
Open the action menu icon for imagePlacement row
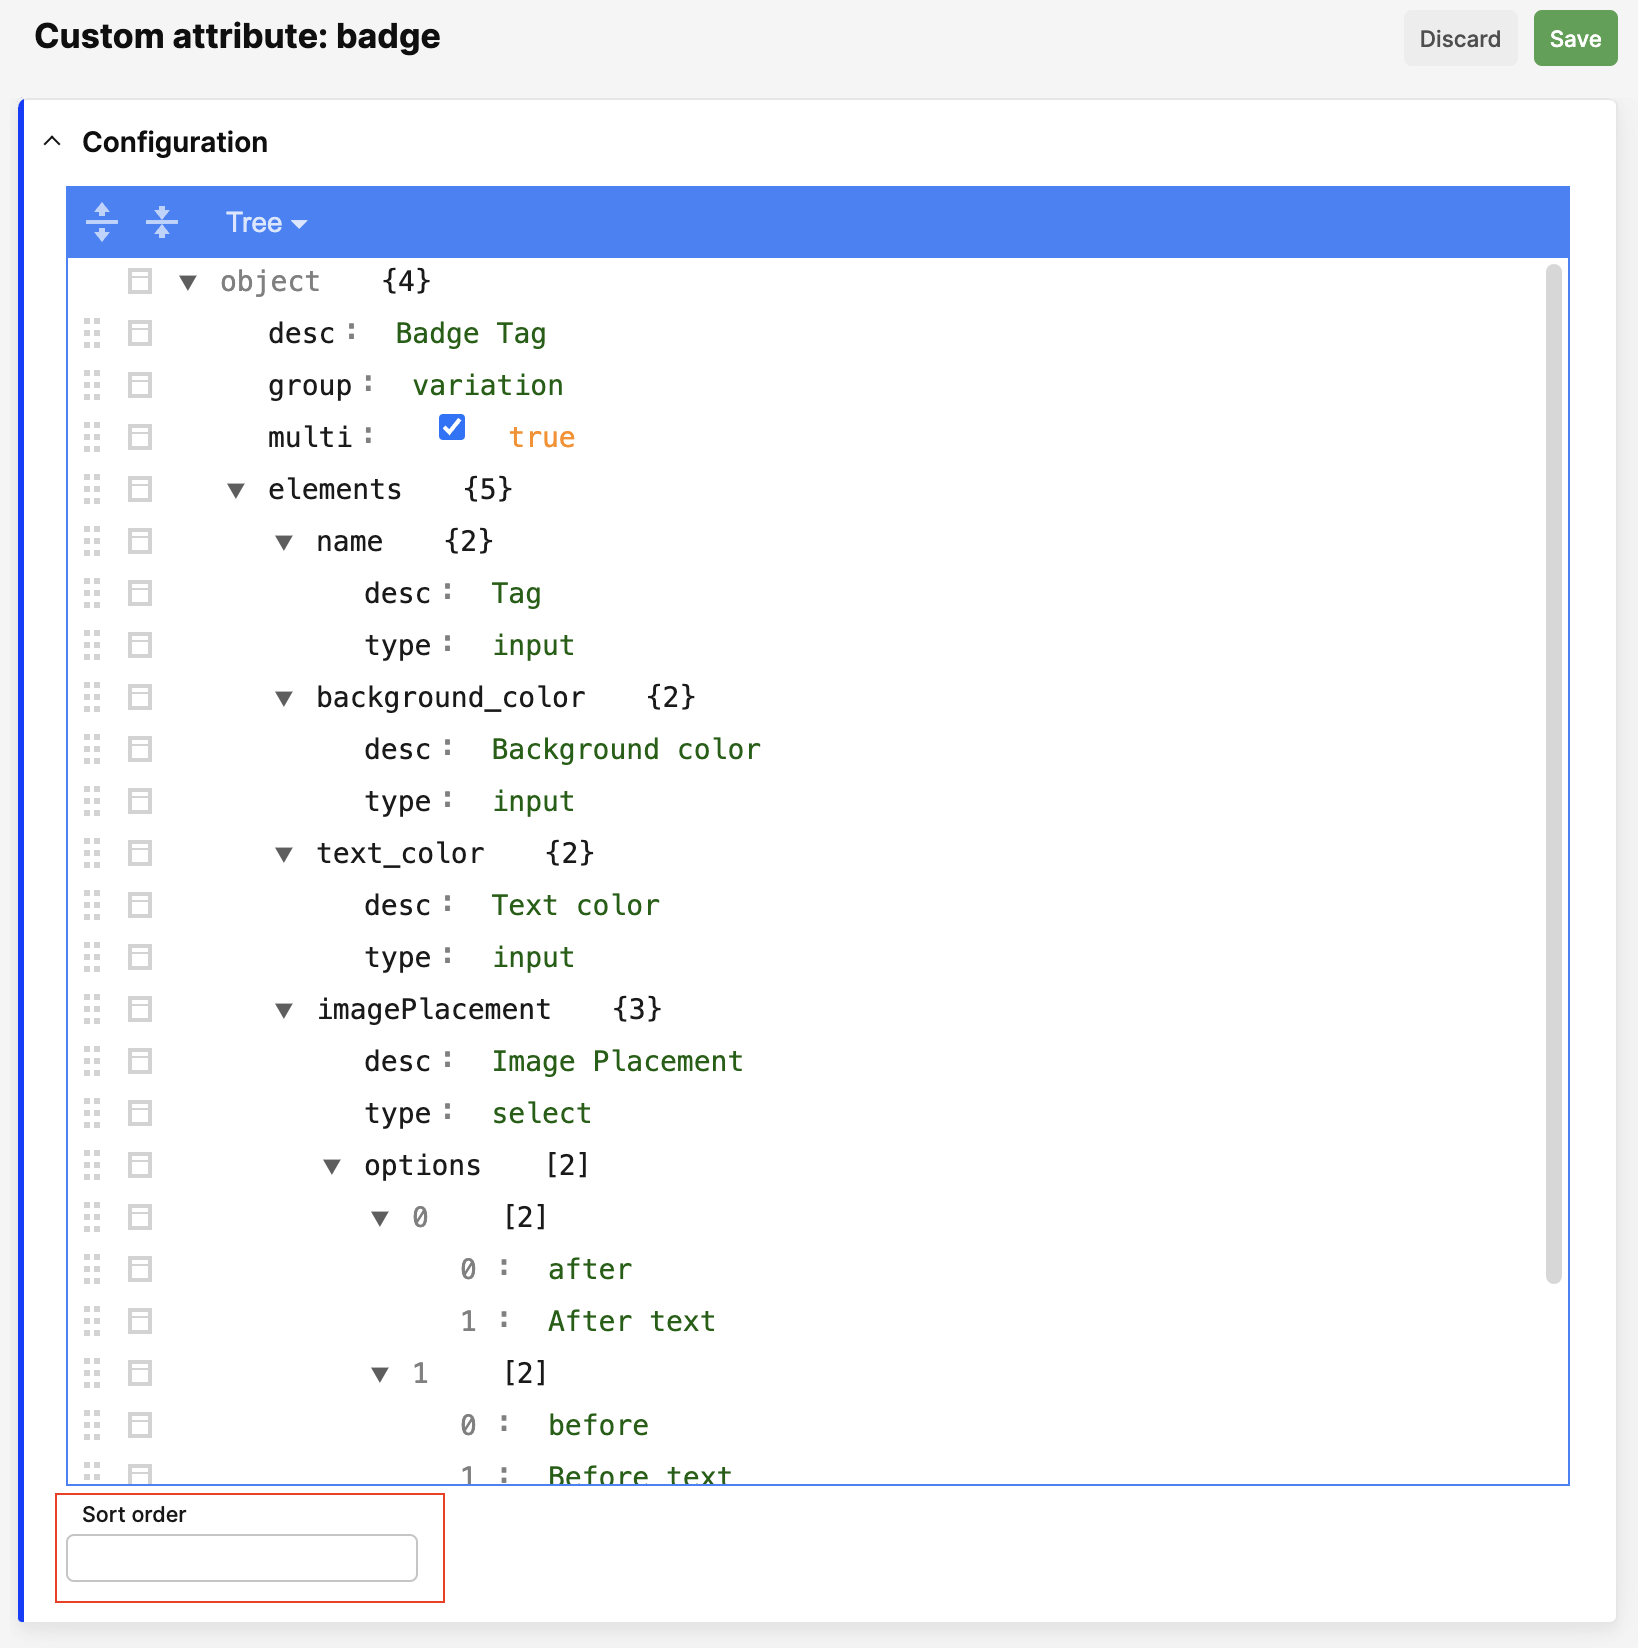140,1009
